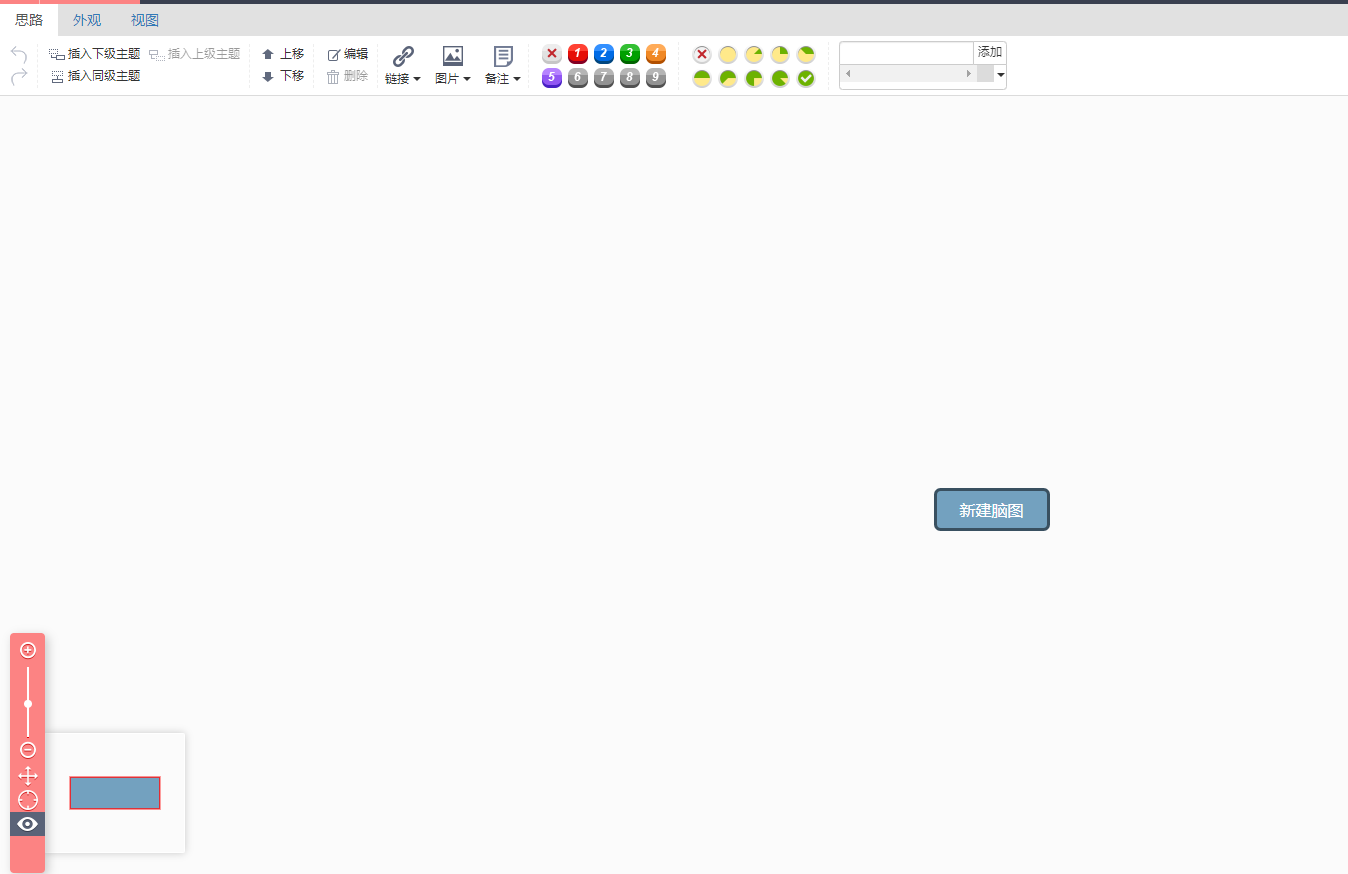Set priority 9 (gray icon)
The image size is (1348, 874).
click(x=656, y=78)
